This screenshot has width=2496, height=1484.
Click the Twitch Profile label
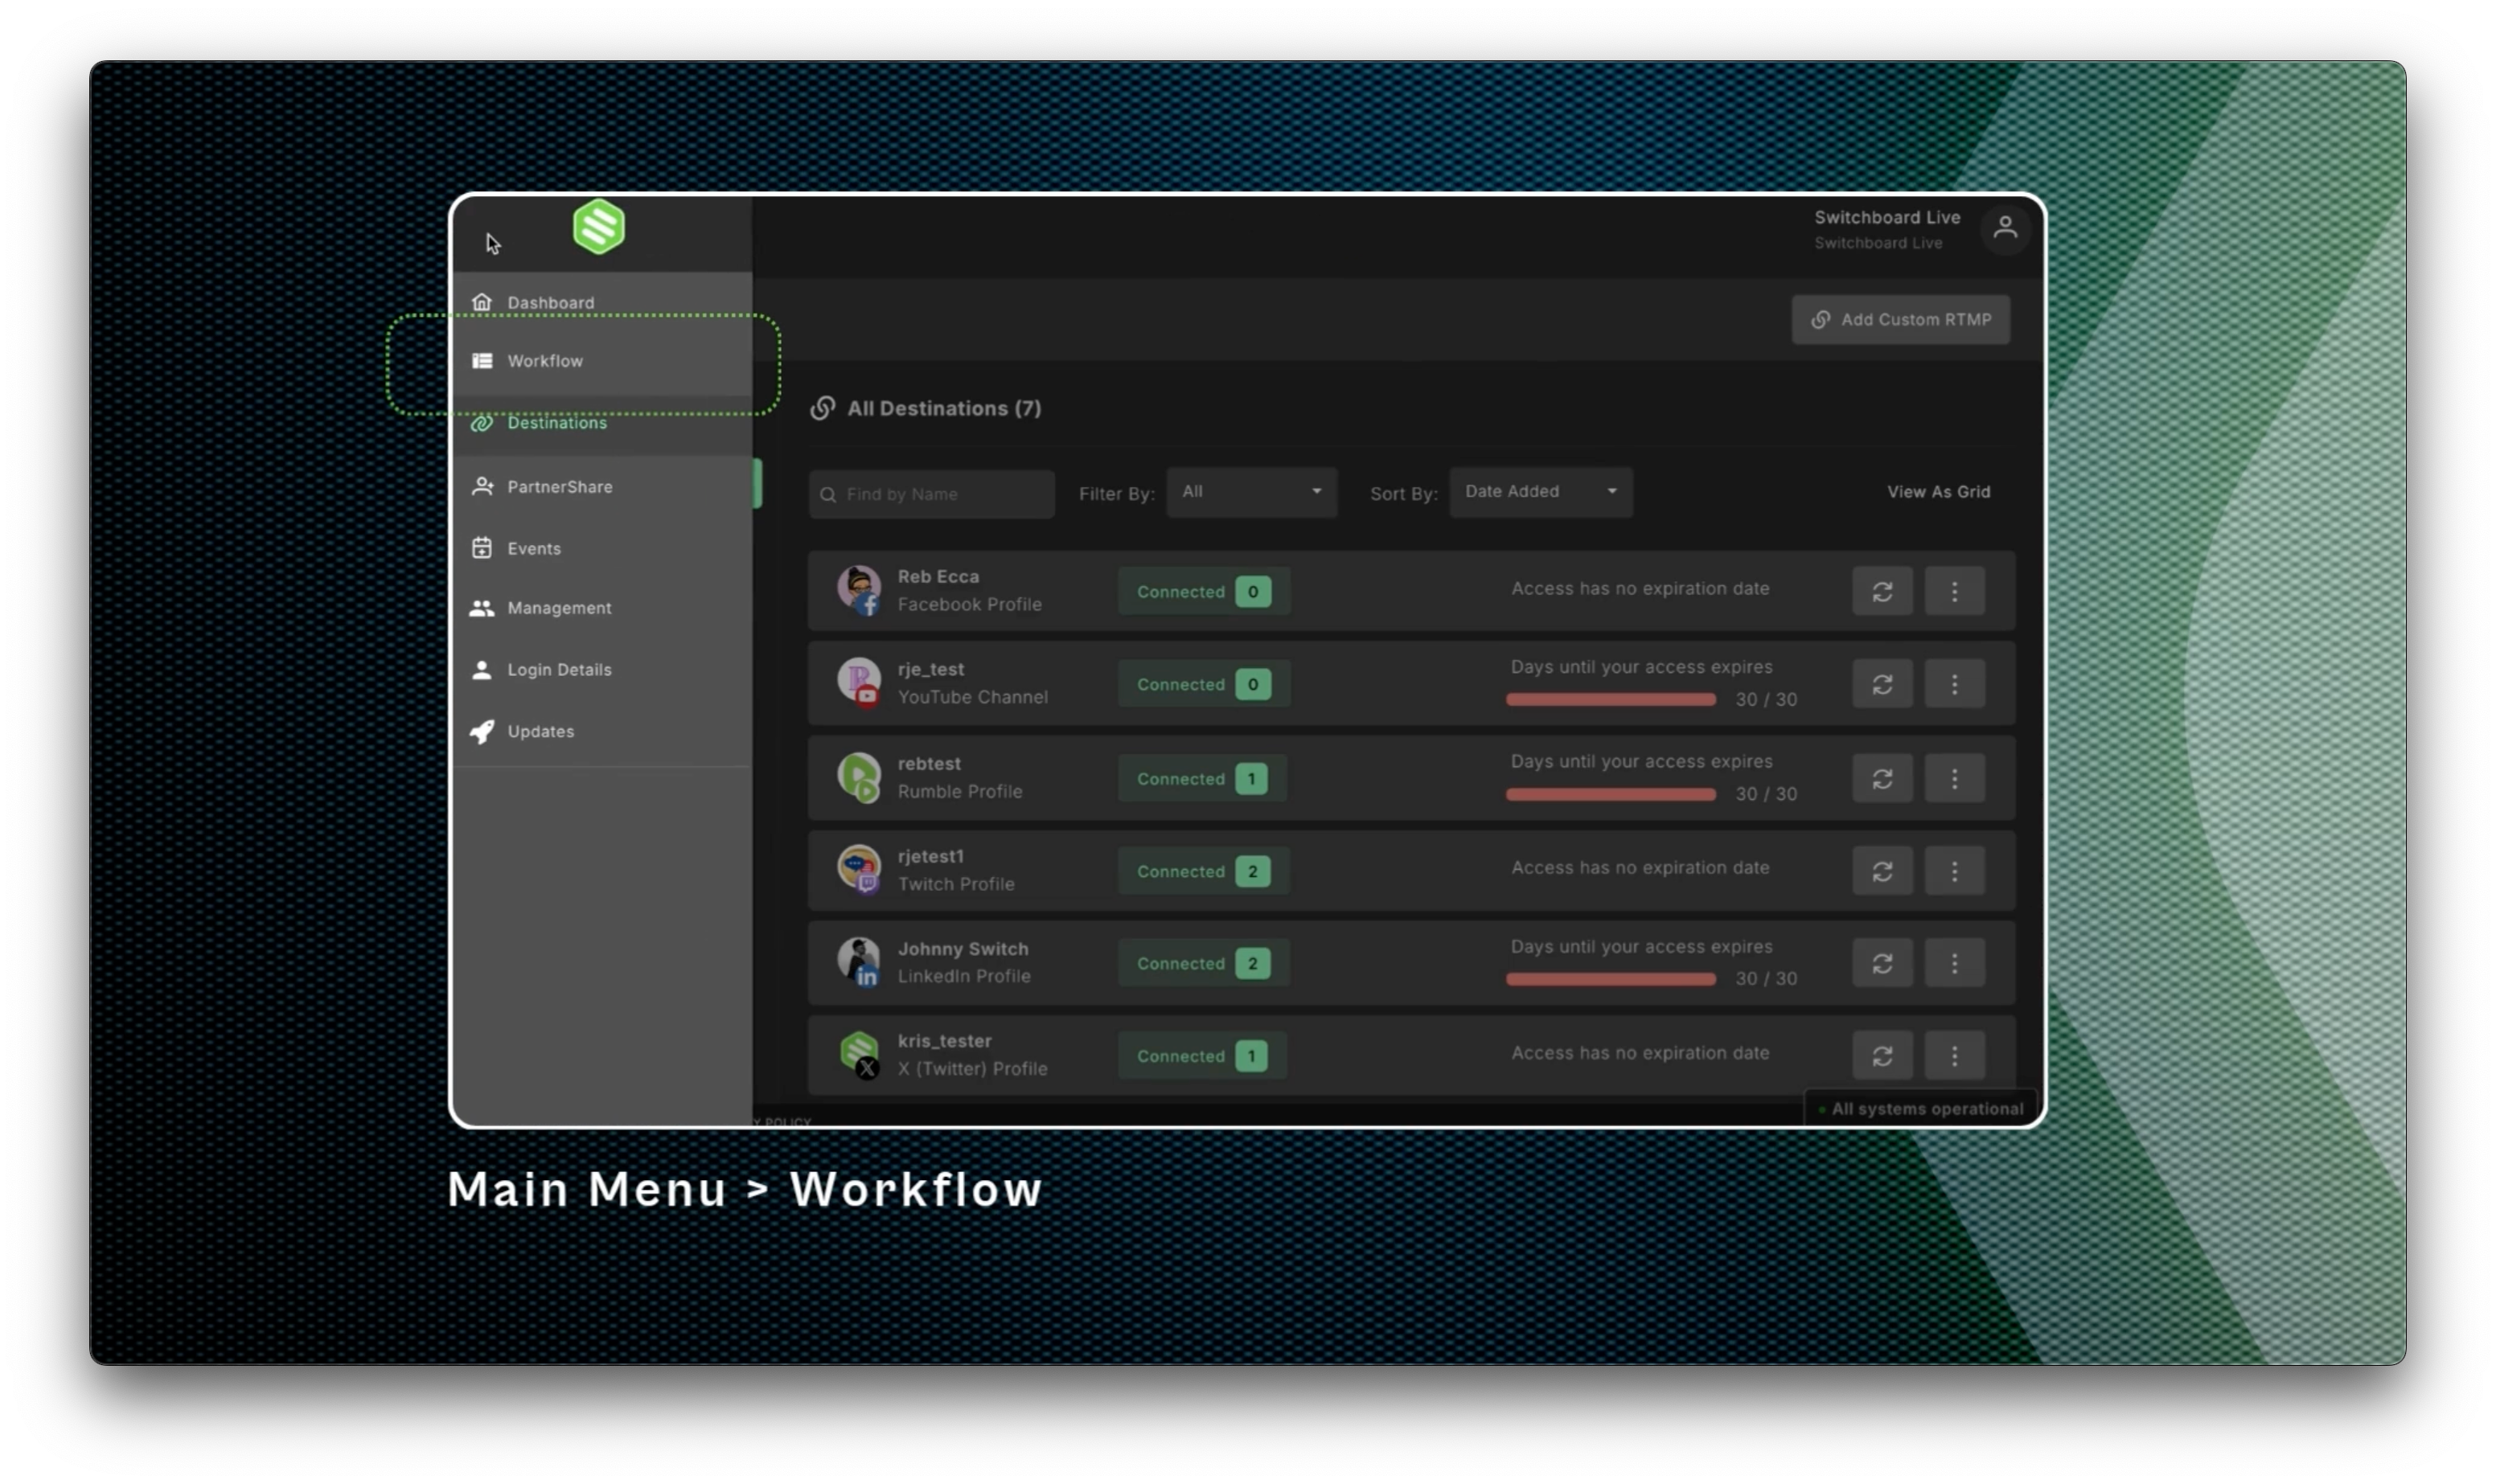pyautogui.click(x=955, y=884)
